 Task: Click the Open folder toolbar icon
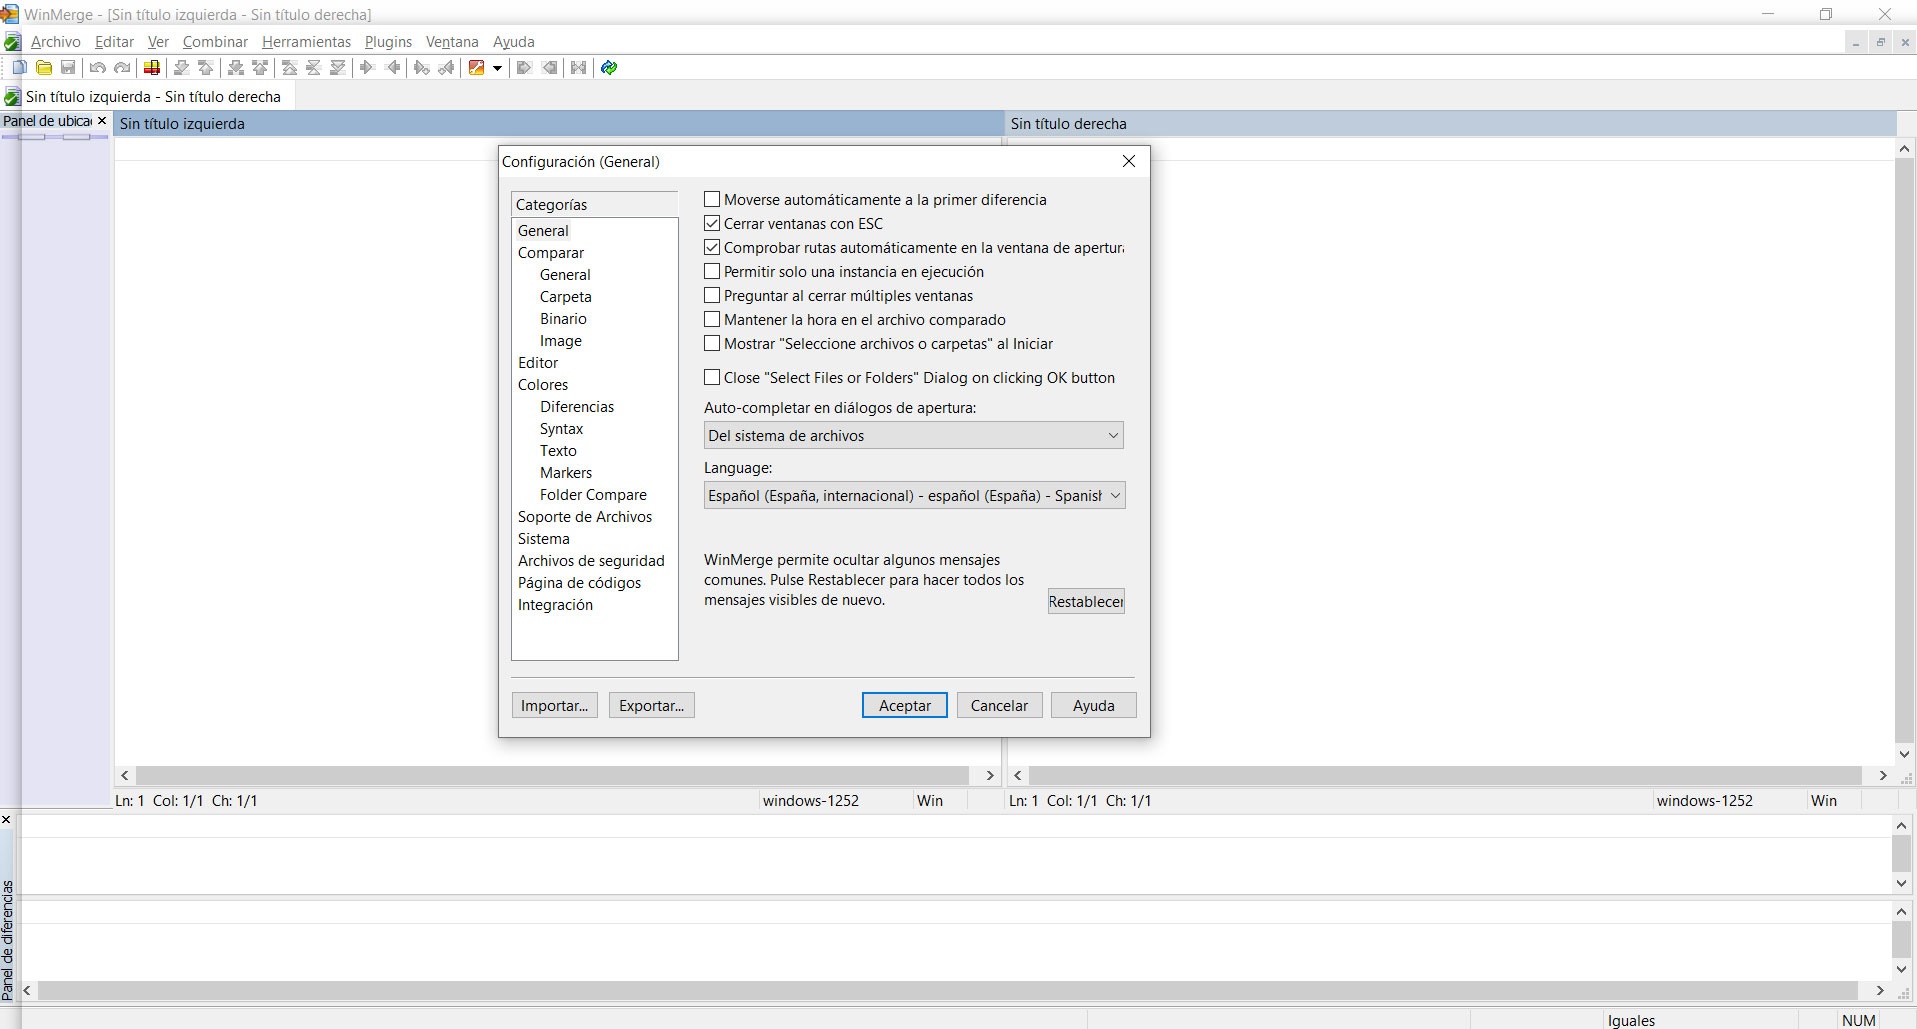click(44, 68)
